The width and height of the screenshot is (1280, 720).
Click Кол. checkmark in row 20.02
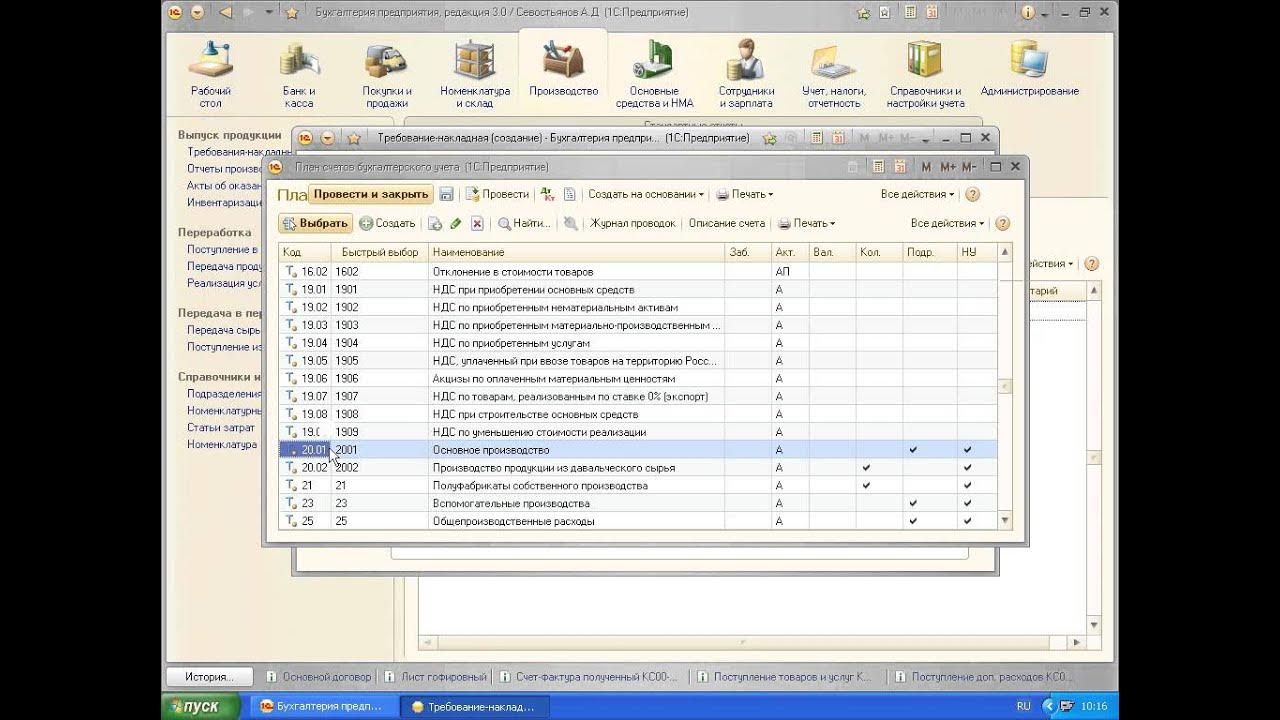pos(866,468)
